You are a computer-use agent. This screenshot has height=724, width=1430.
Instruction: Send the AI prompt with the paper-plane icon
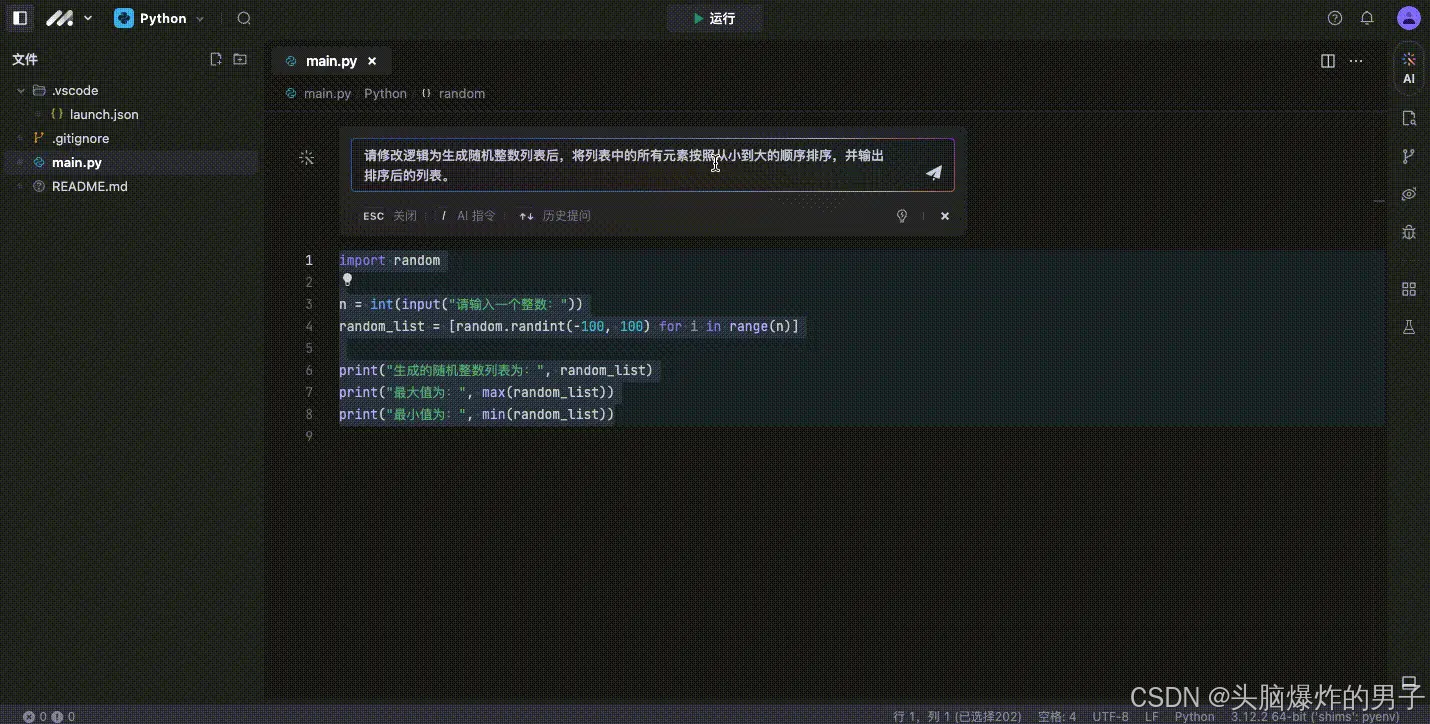coord(933,172)
